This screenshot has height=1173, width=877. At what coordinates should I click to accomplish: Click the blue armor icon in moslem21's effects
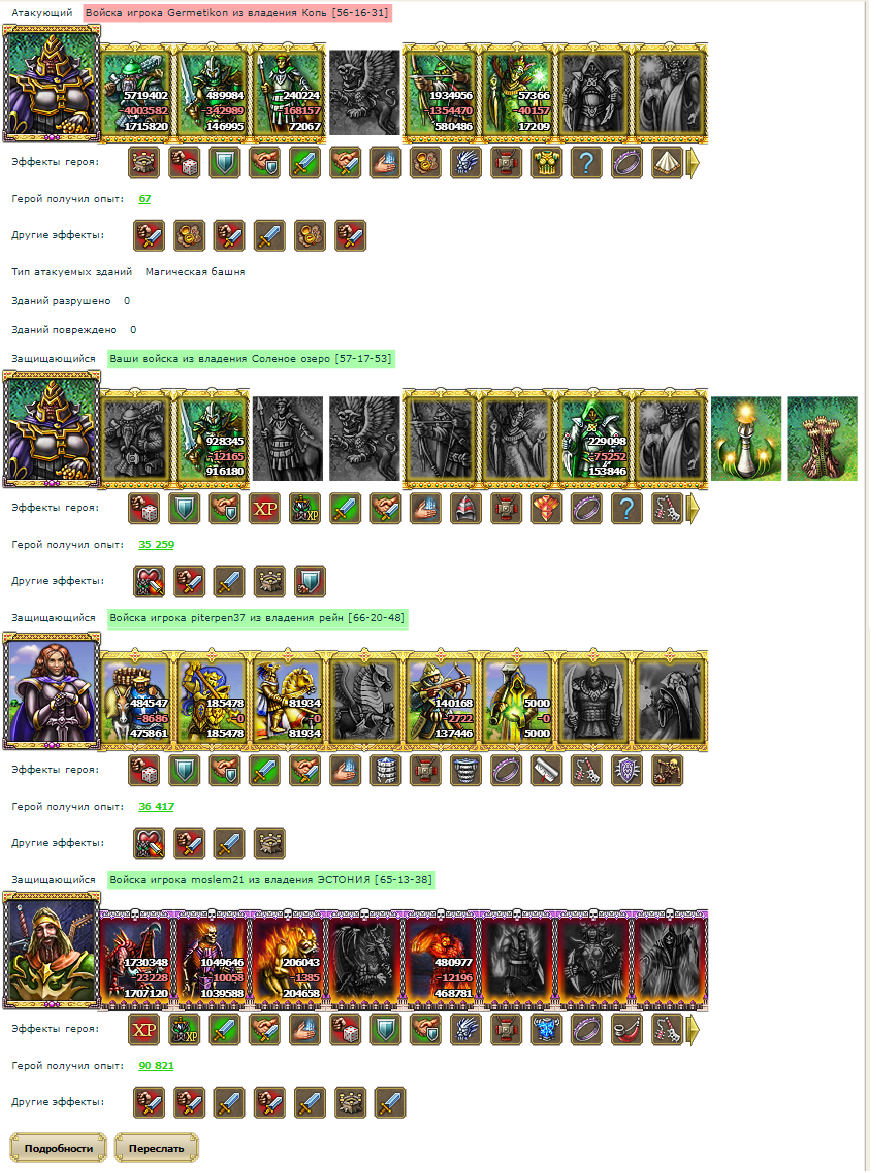(546, 1030)
